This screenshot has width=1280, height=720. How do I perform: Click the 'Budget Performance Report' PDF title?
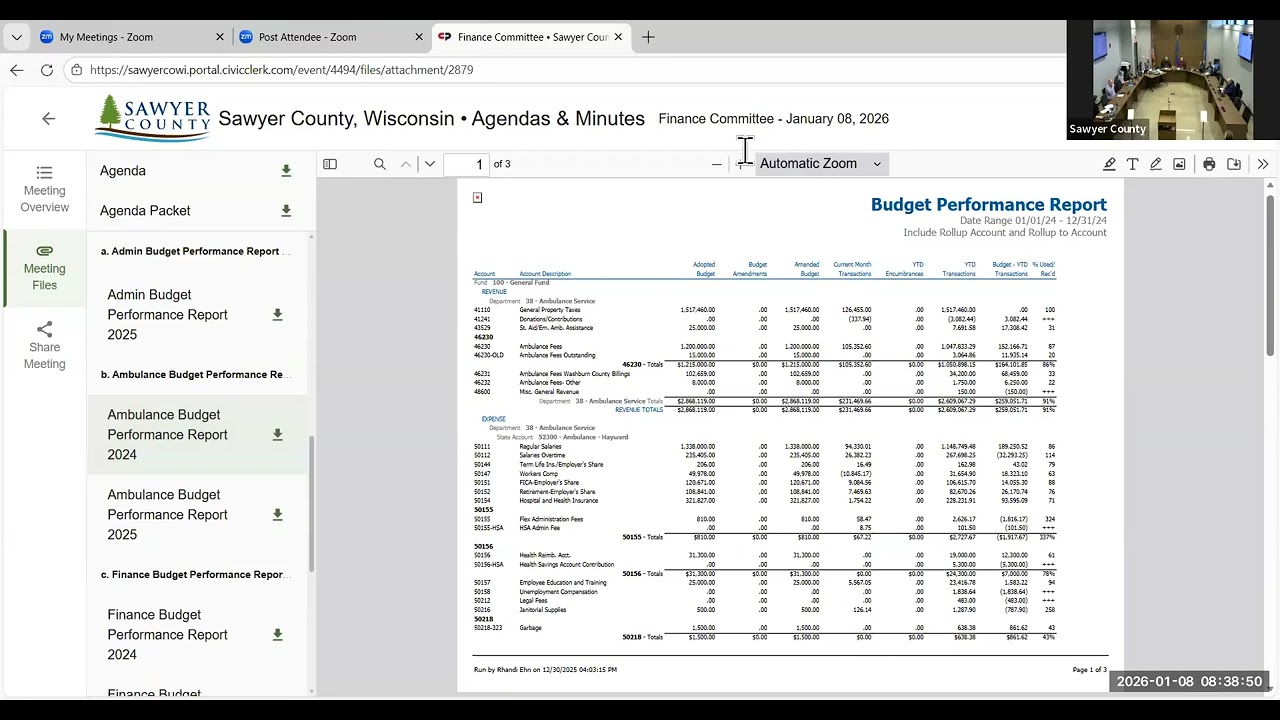click(988, 204)
